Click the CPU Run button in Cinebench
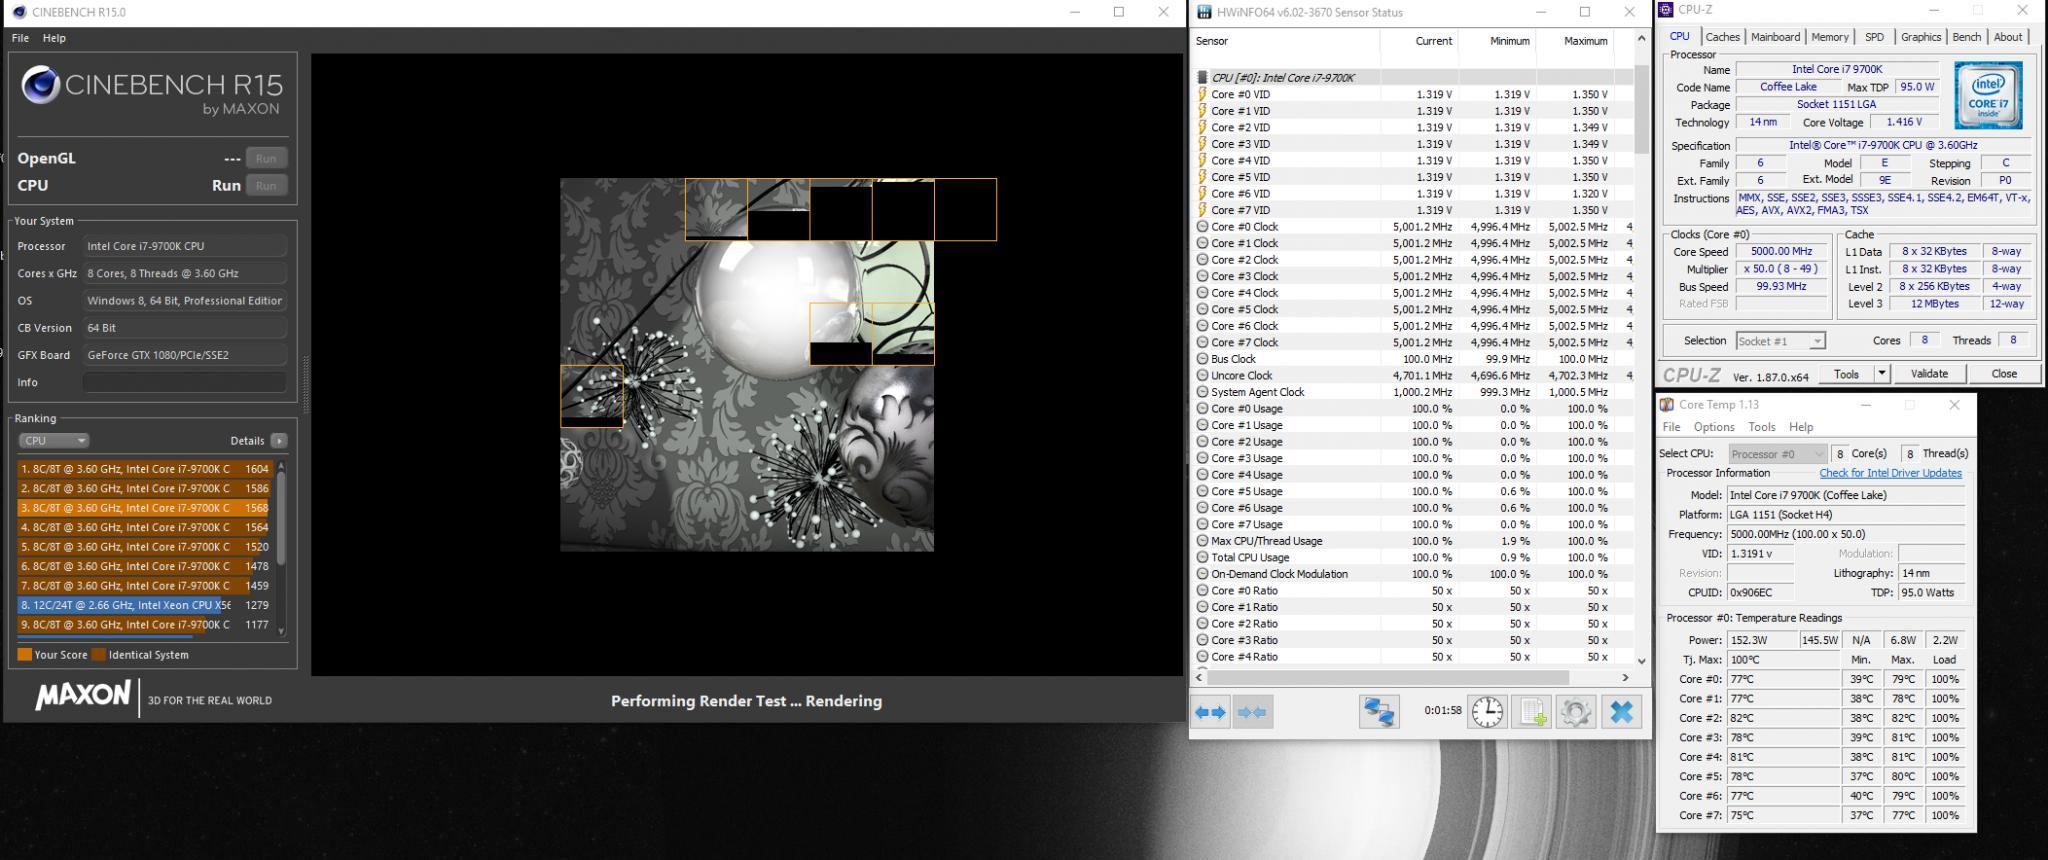The width and height of the screenshot is (2048, 860). pos(266,185)
